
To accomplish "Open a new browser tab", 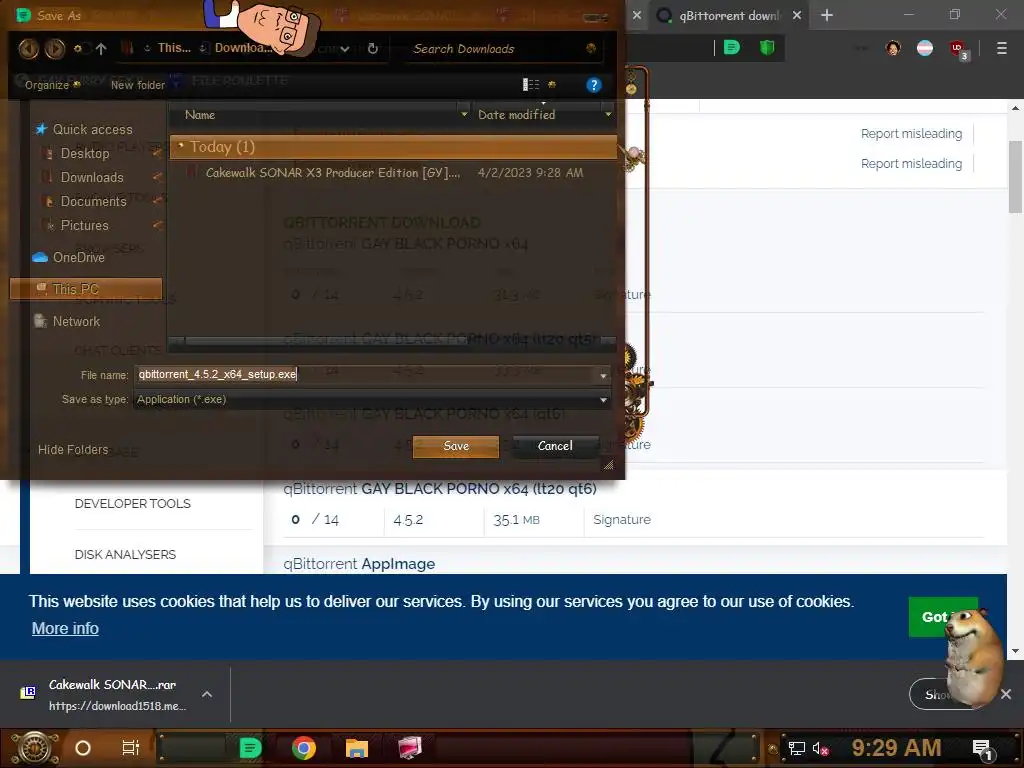I will (x=827, y=15).
